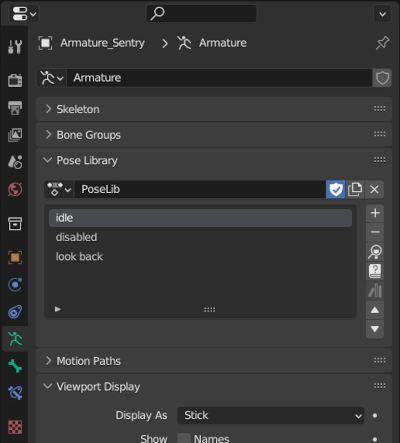
Task: Move the pose up in the list
Action: coord(375,310)
